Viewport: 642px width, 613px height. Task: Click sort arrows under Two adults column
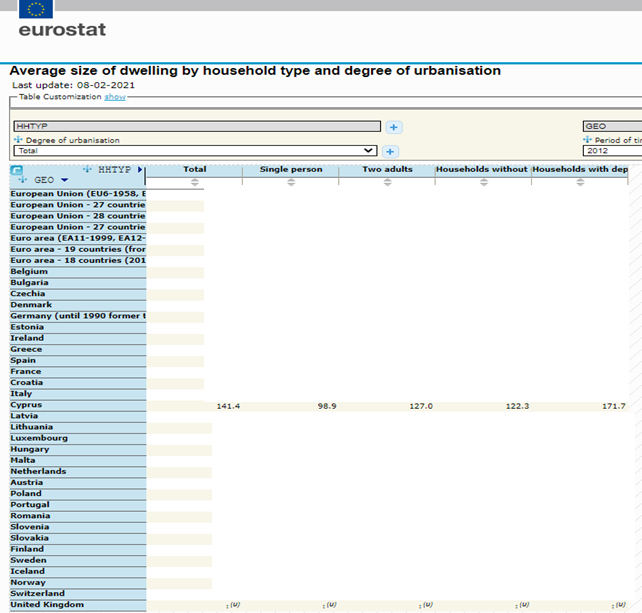click(x=387, y=182)
